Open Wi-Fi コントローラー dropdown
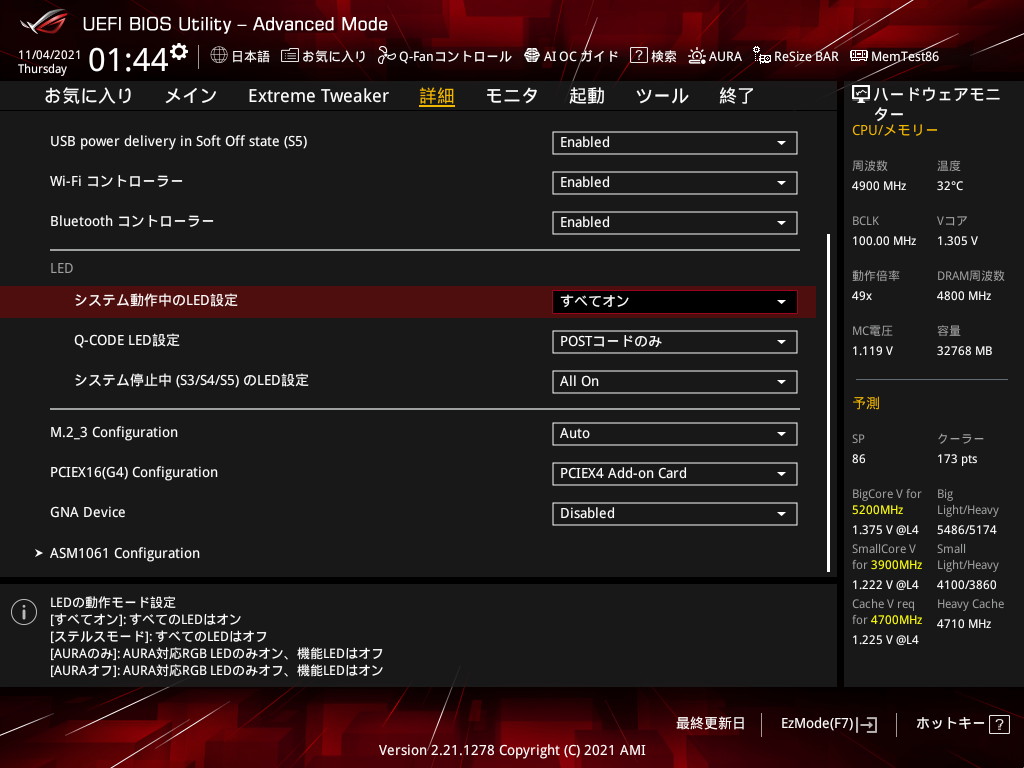This screenshot has height=768, width=1024. pos(675,183)
